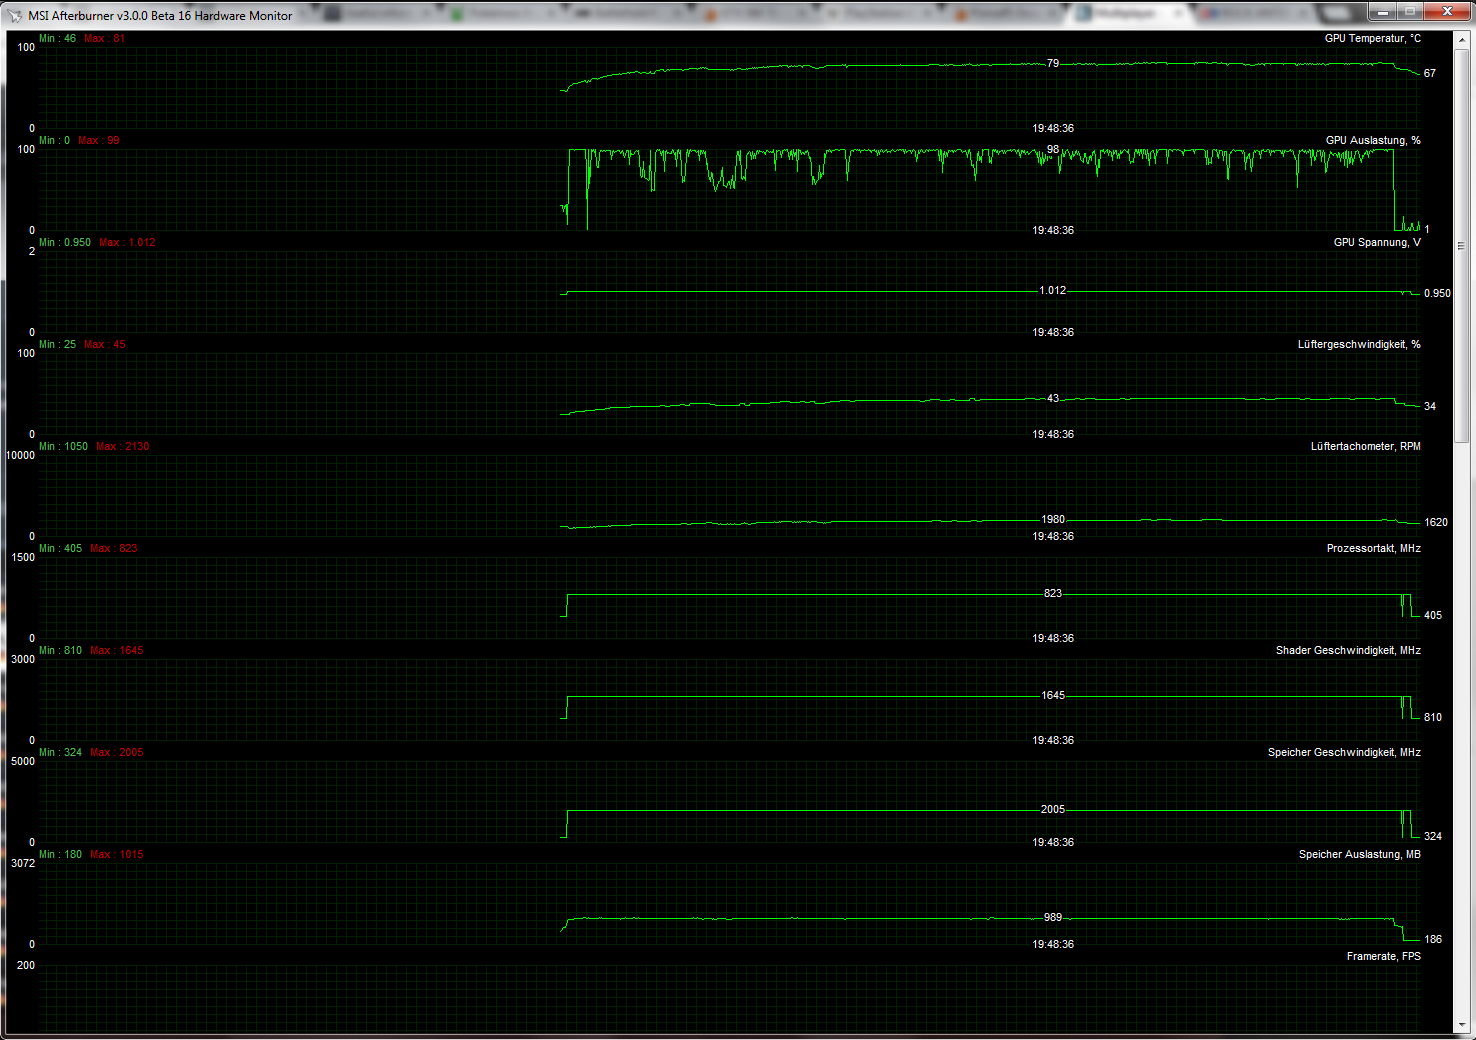
Task: Click the "200" axis value of Framerate graph
Action: [x=26, y=965]
